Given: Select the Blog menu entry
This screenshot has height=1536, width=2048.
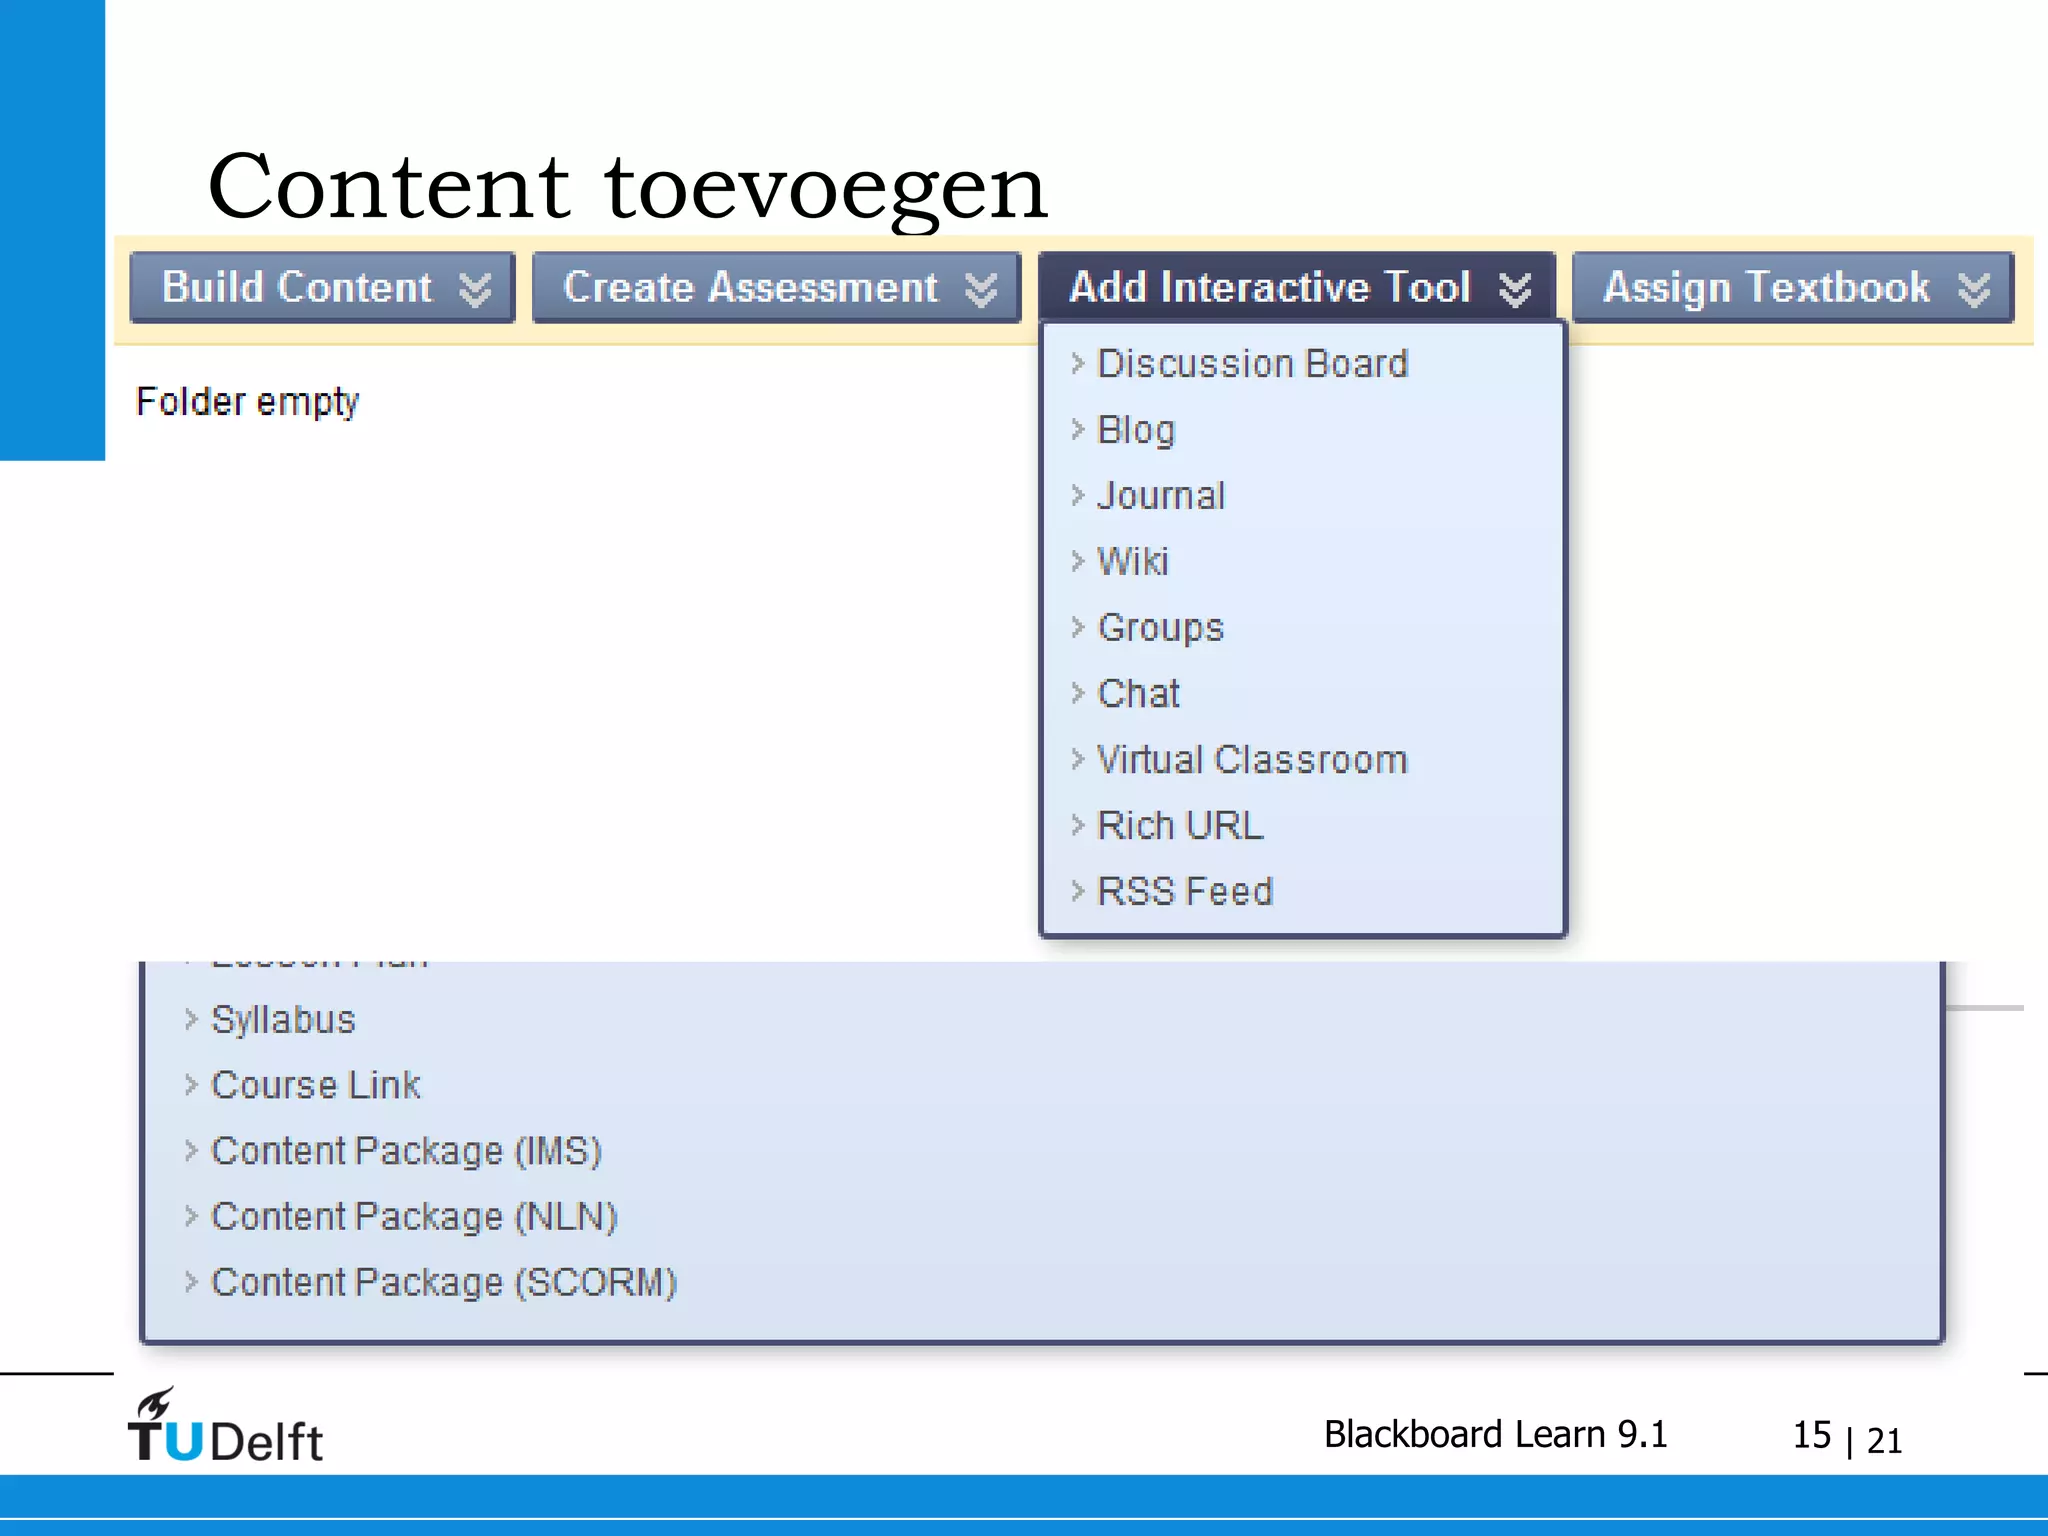Looking at the screenshot, I should (1136, 430).
